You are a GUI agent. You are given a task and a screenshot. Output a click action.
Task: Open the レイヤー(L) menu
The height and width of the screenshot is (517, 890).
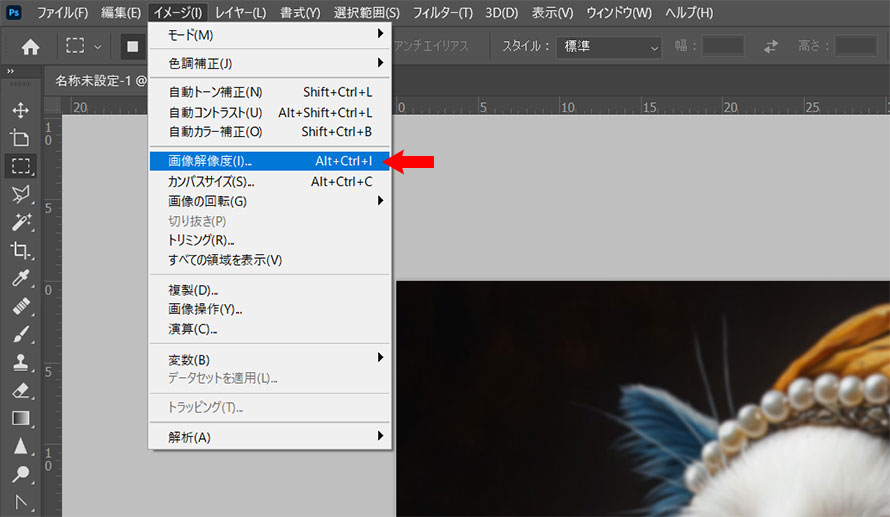241,12
